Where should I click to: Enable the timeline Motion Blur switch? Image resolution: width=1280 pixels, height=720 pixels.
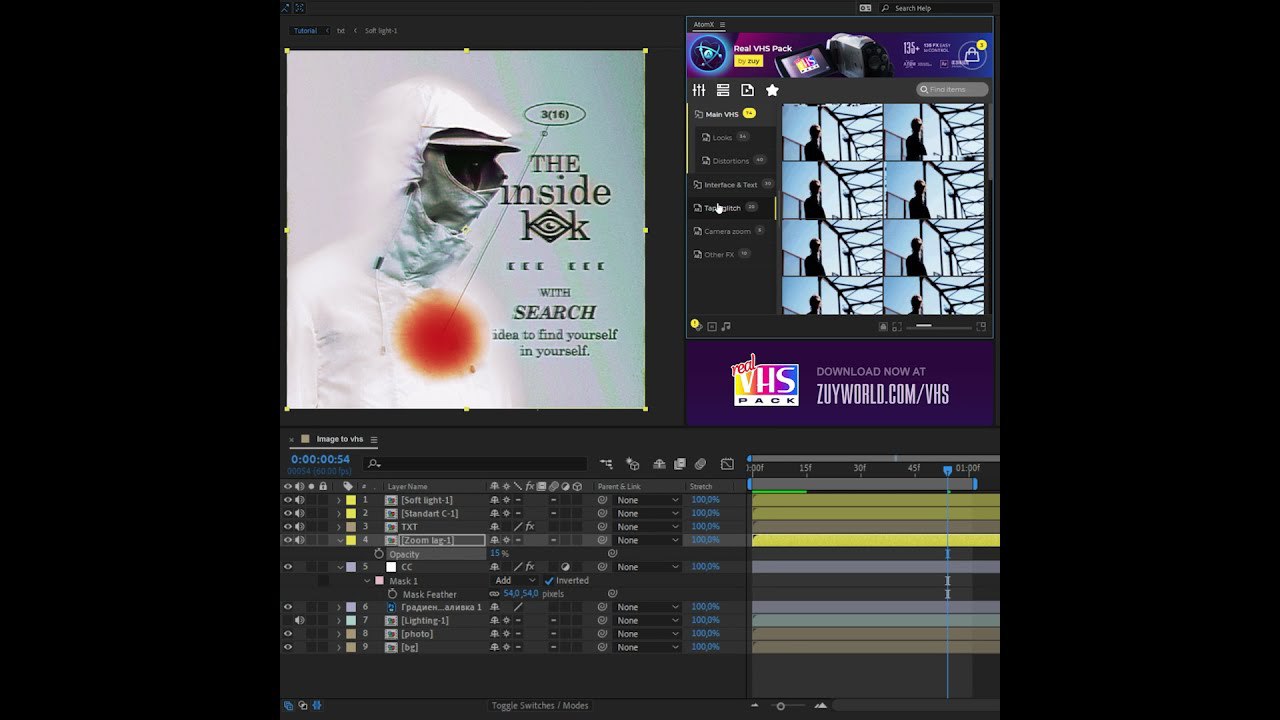700,464
